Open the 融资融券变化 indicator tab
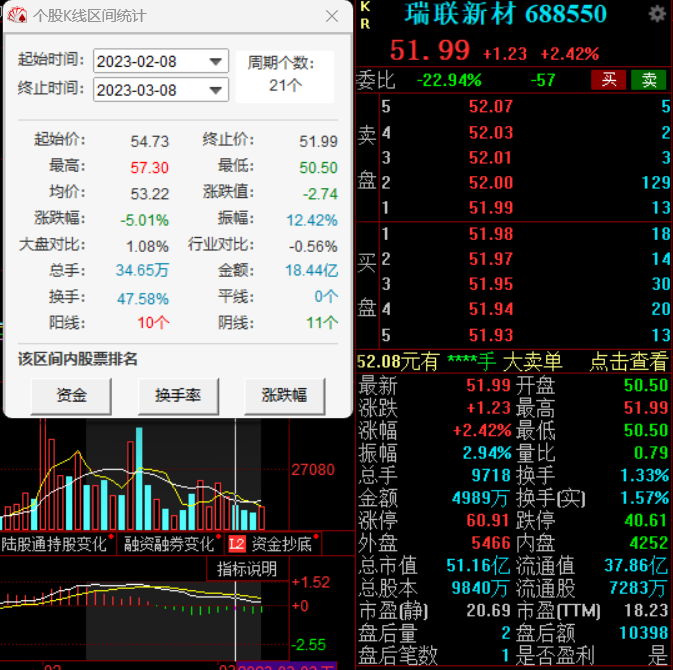The image size is (673, 670). point(169,544)
